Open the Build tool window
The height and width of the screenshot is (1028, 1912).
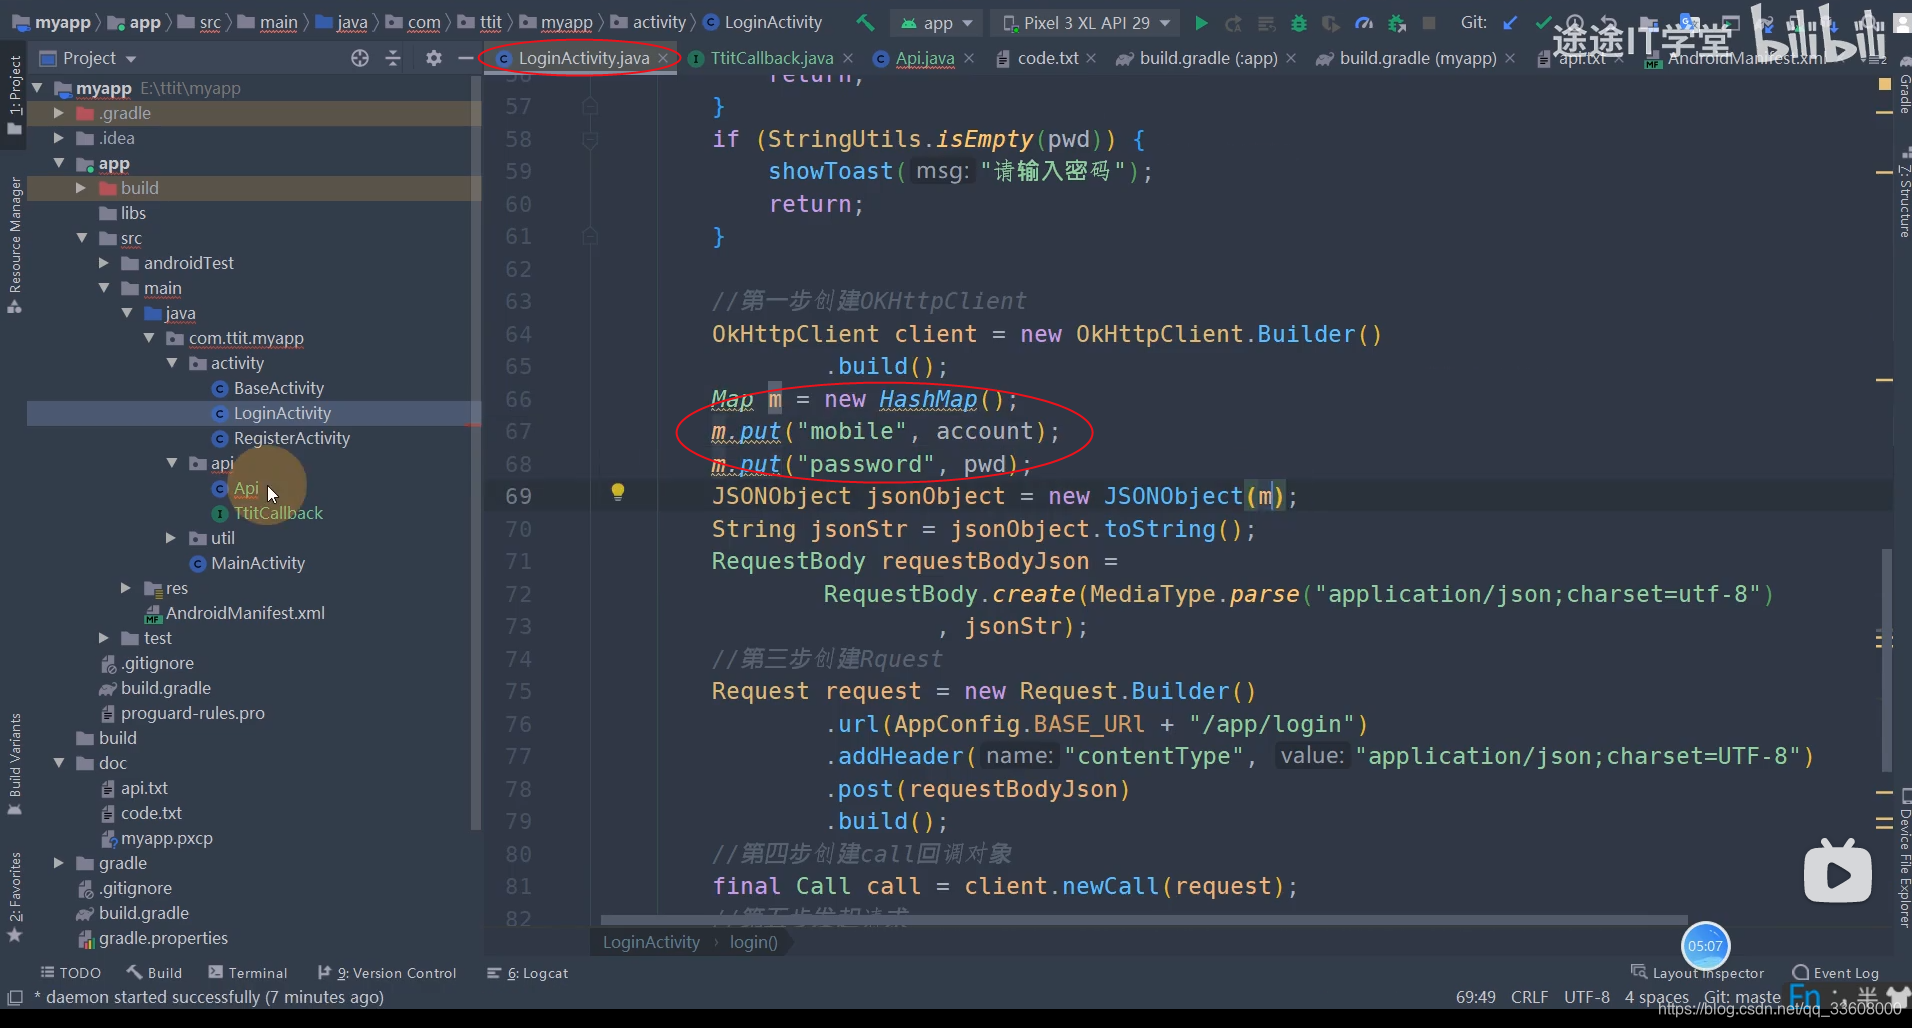point(154,972)
